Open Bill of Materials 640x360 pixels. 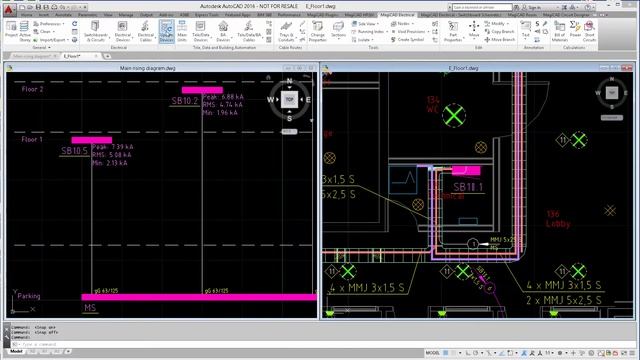560,31
